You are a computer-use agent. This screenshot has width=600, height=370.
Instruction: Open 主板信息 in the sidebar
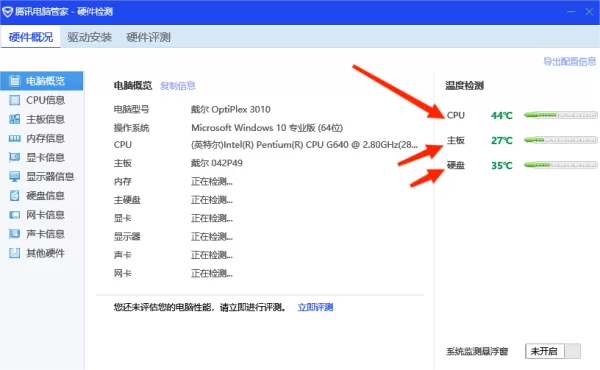[x=41, y=119]
